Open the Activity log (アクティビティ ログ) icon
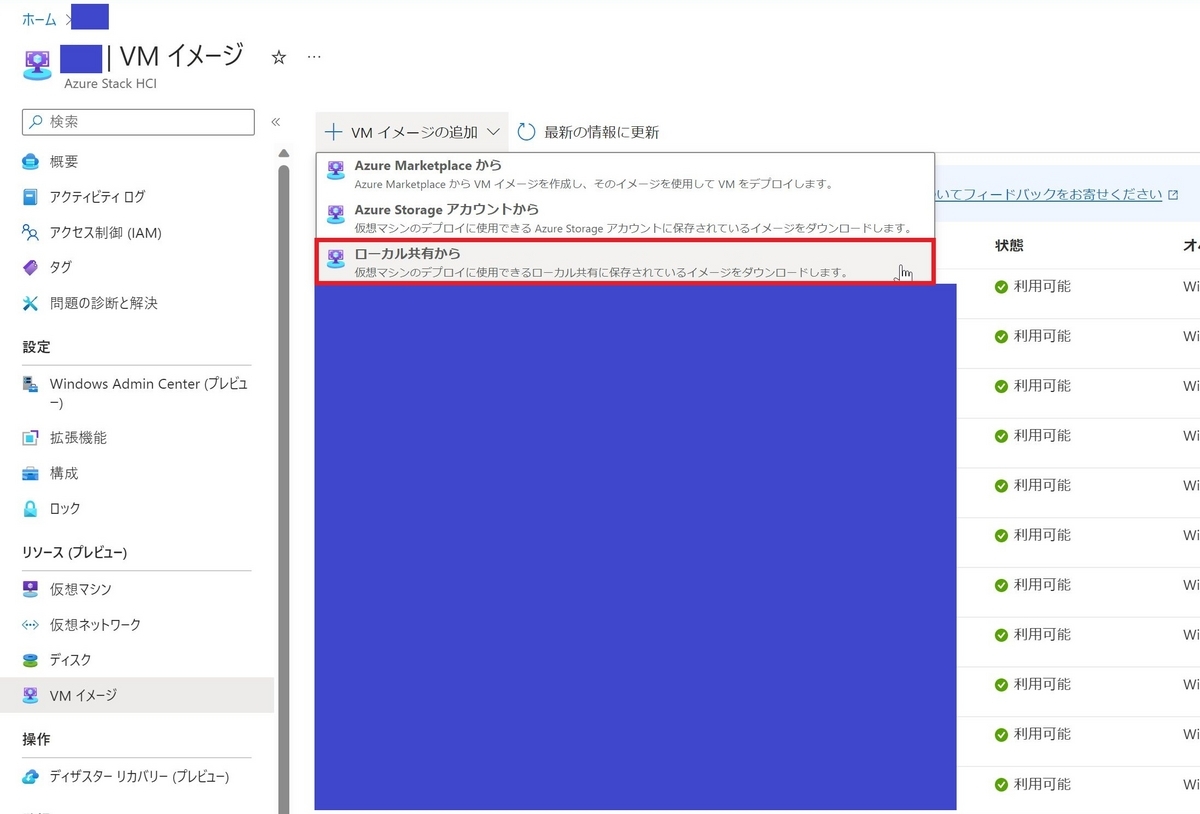 (x=31, y=197)
